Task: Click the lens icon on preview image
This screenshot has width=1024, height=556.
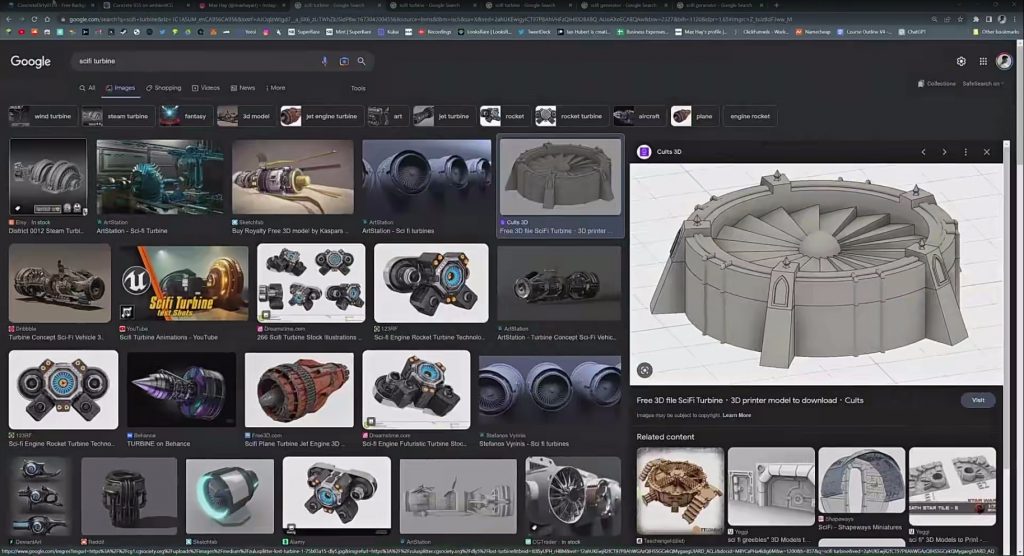Action: point(645,370)
